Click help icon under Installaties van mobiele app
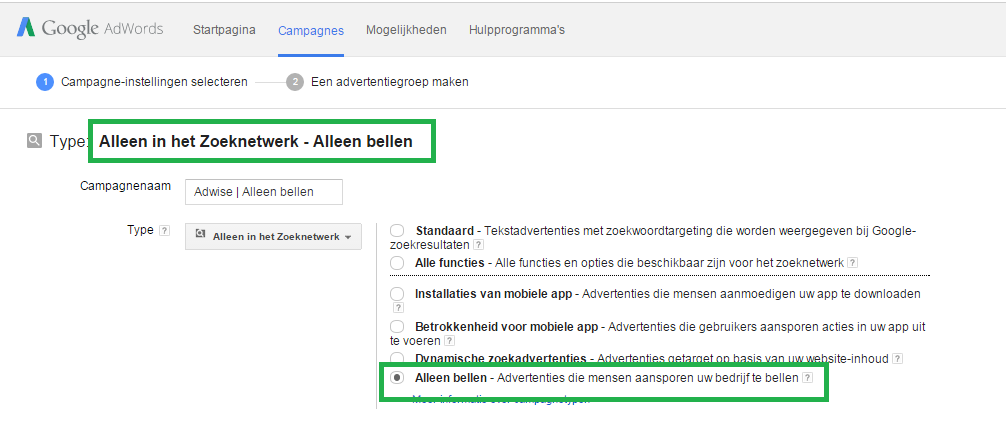The width and height of the screenshot is (1006, 426). point(397,308)
